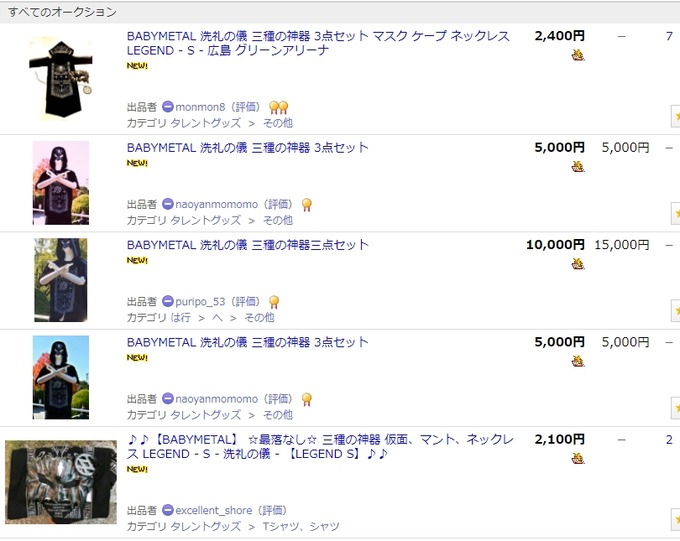Open 評価 ratings for excellent_shore
The height and width of the screenshot is (541, 680).
point(272,510)
